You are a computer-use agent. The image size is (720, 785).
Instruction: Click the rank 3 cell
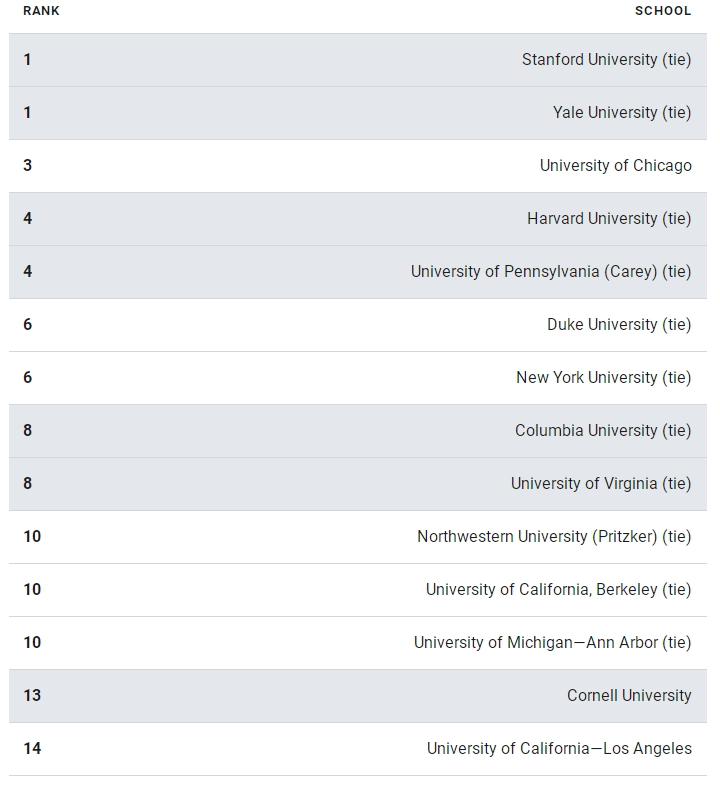click(x=28, y=166)
